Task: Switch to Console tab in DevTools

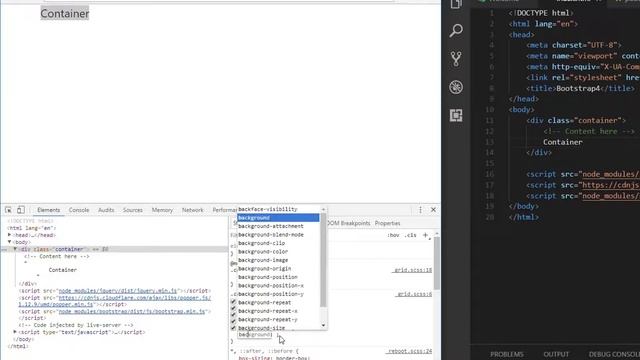Action: point(79,210)
